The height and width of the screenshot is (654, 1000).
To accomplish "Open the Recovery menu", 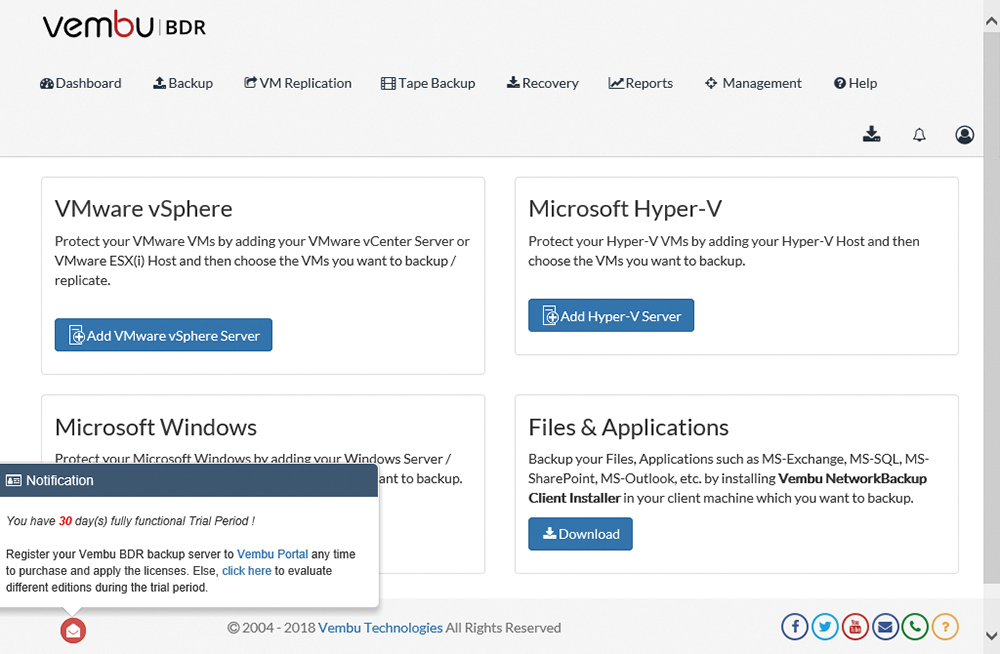I will [543, 83].
